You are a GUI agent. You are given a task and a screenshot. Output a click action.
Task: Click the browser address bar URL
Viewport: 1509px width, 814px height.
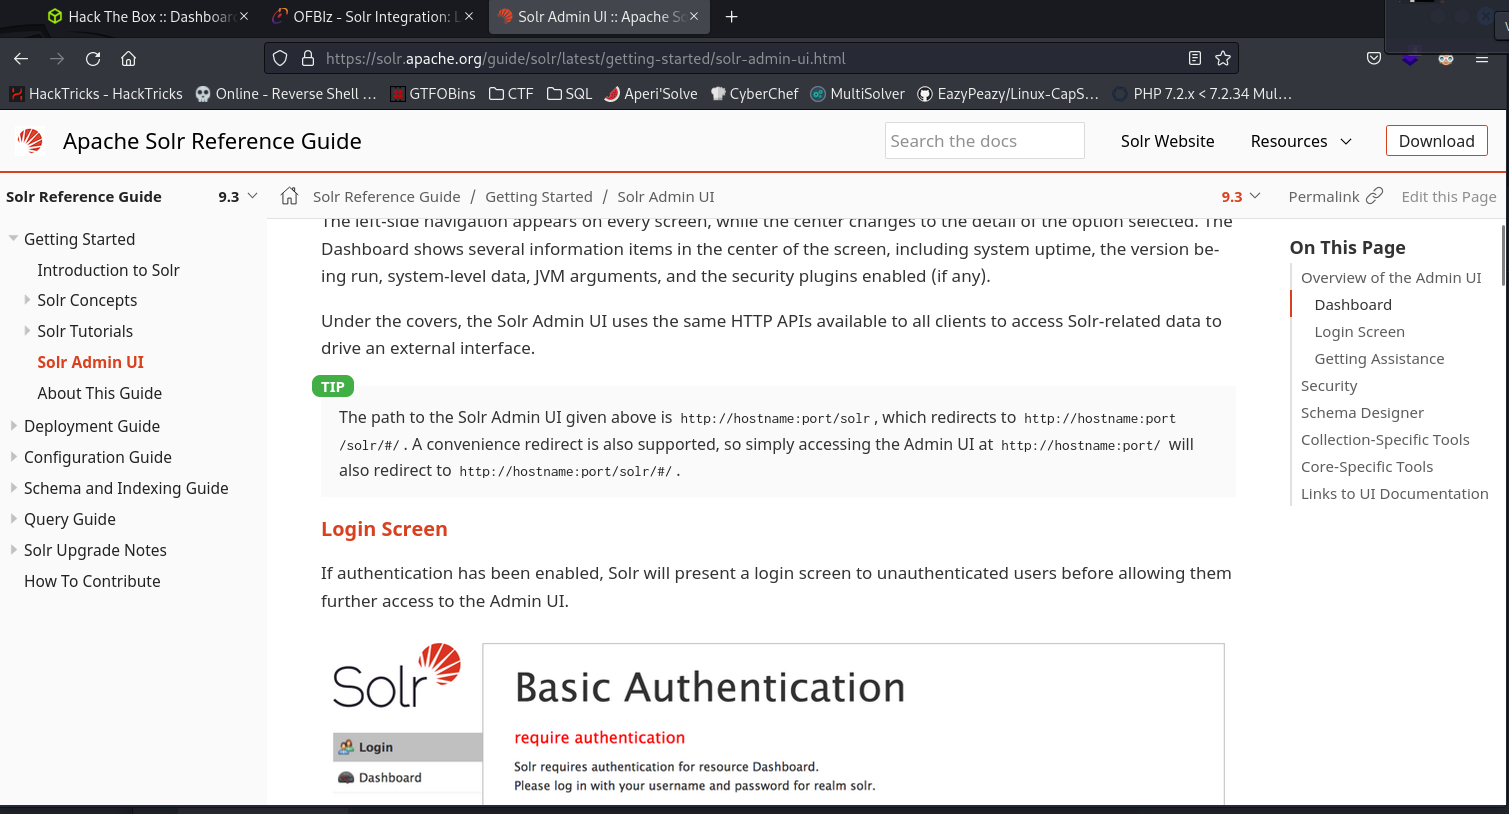point(585,59)
